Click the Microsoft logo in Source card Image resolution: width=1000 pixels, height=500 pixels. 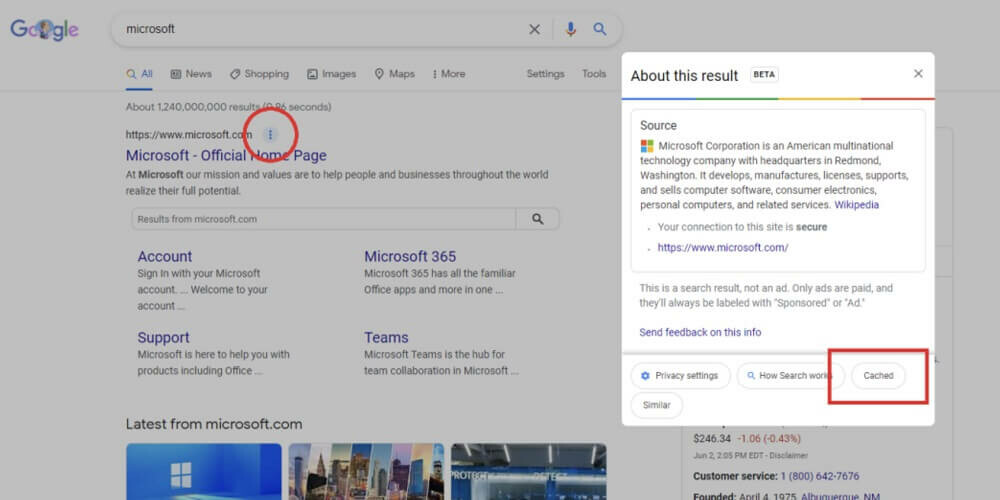647,146
